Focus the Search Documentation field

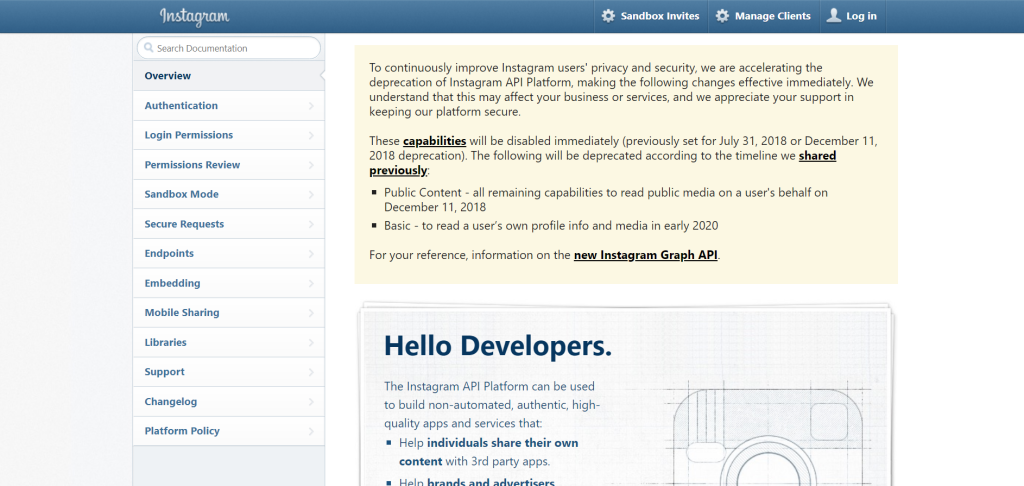(x=229, y=48)
